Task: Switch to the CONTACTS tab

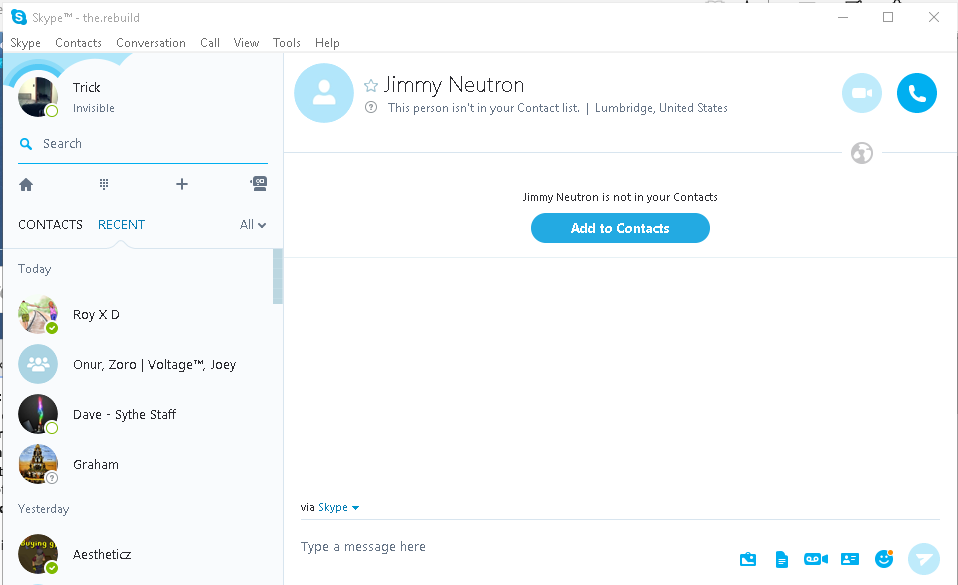Action: pyautogui.click(x=50, y=224)
